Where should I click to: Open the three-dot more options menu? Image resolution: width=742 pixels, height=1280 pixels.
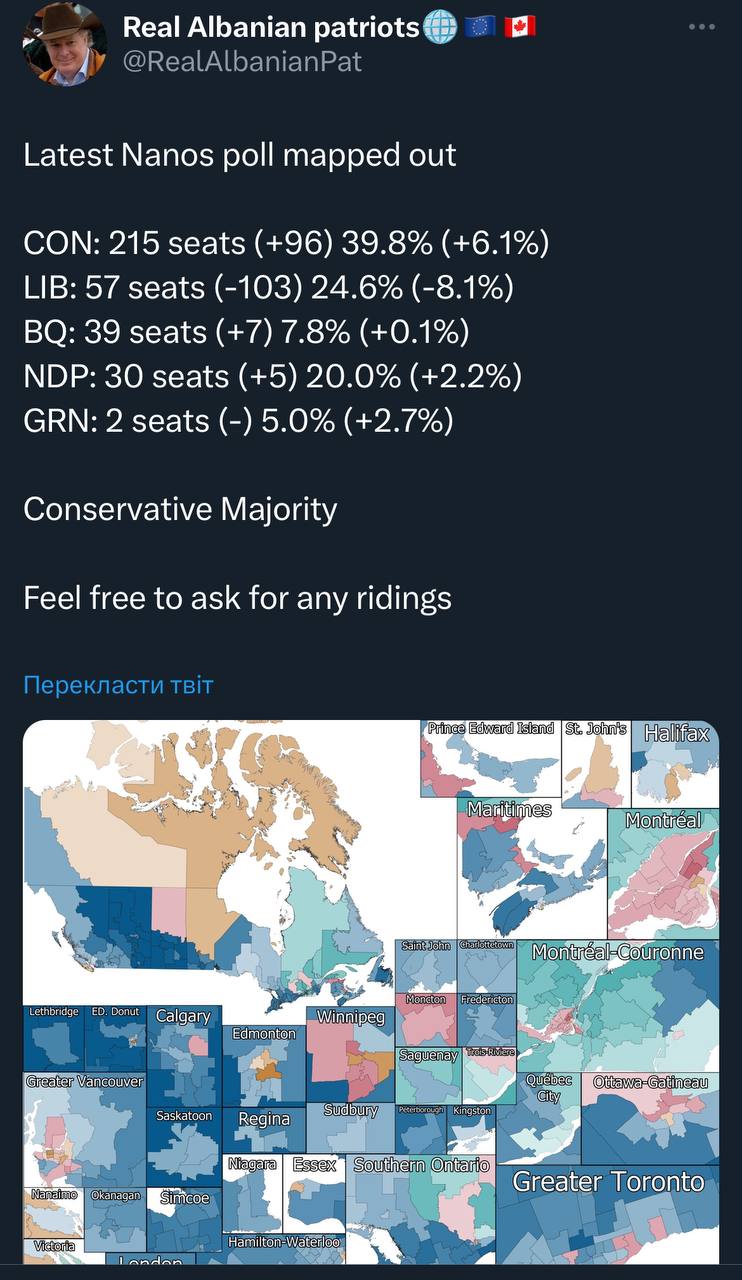702,27
